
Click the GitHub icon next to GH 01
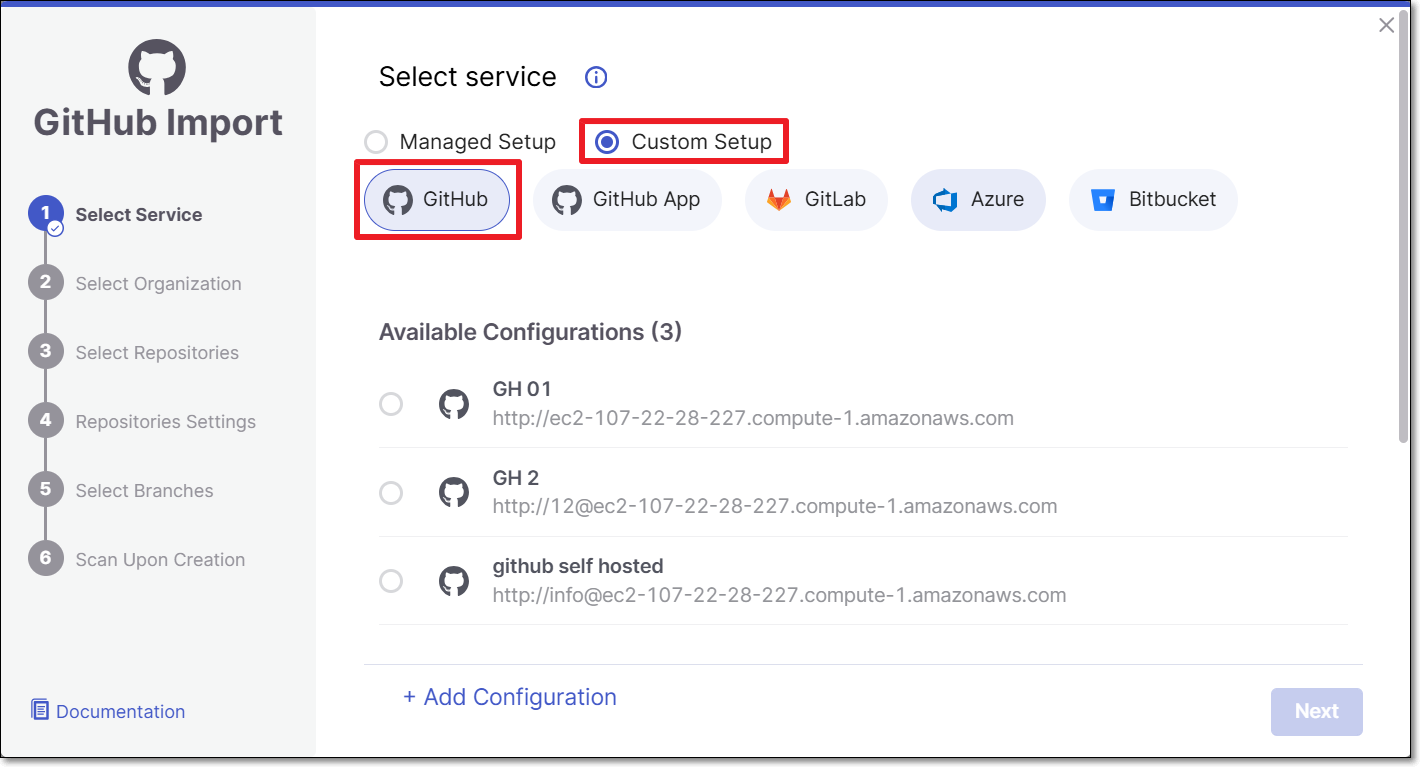(454, 404)
